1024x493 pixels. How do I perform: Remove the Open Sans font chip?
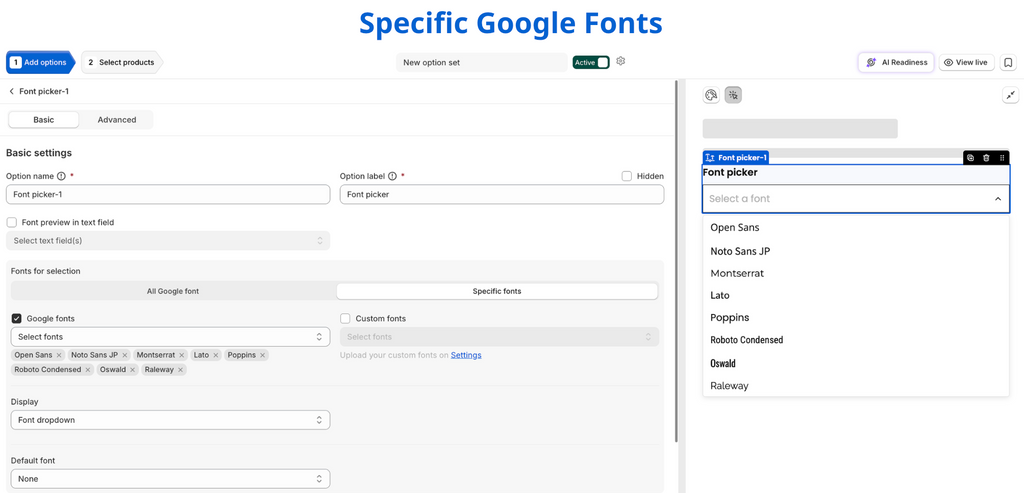[x=59, y=355]
